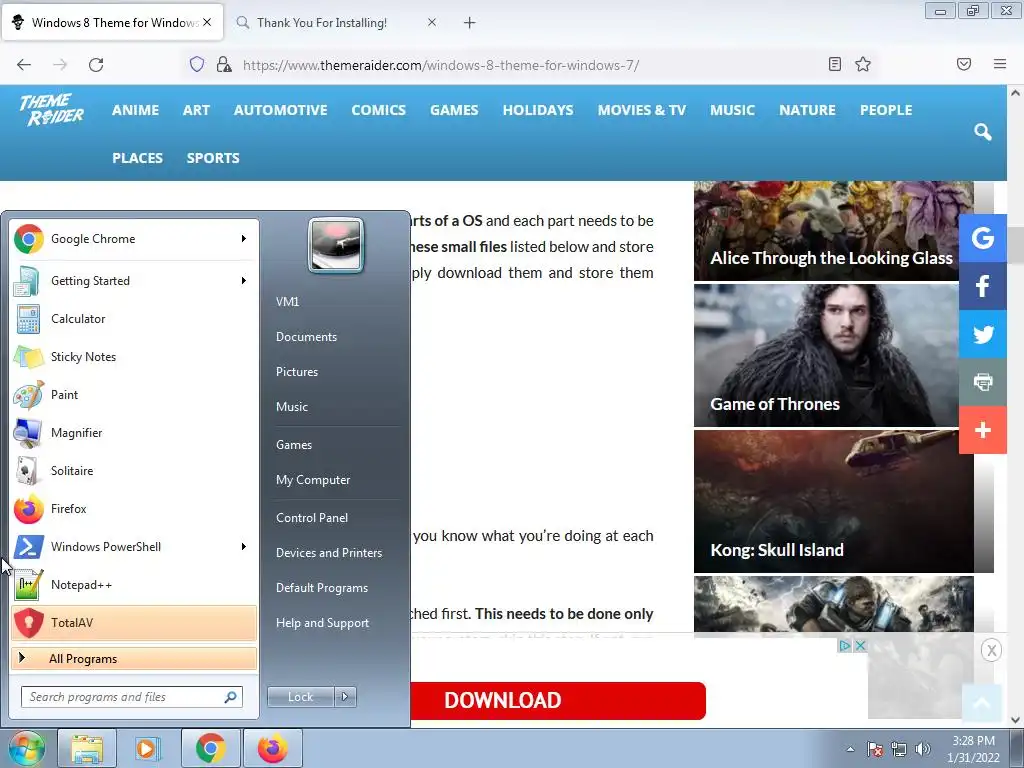
Task: Open shutdown options arrow beside Lock
Action: tap(345, 697)
